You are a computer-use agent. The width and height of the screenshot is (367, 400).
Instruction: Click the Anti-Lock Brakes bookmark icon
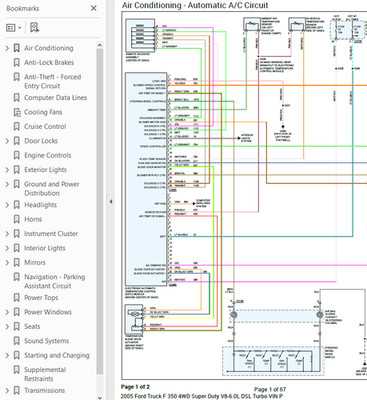coord(16,62)
